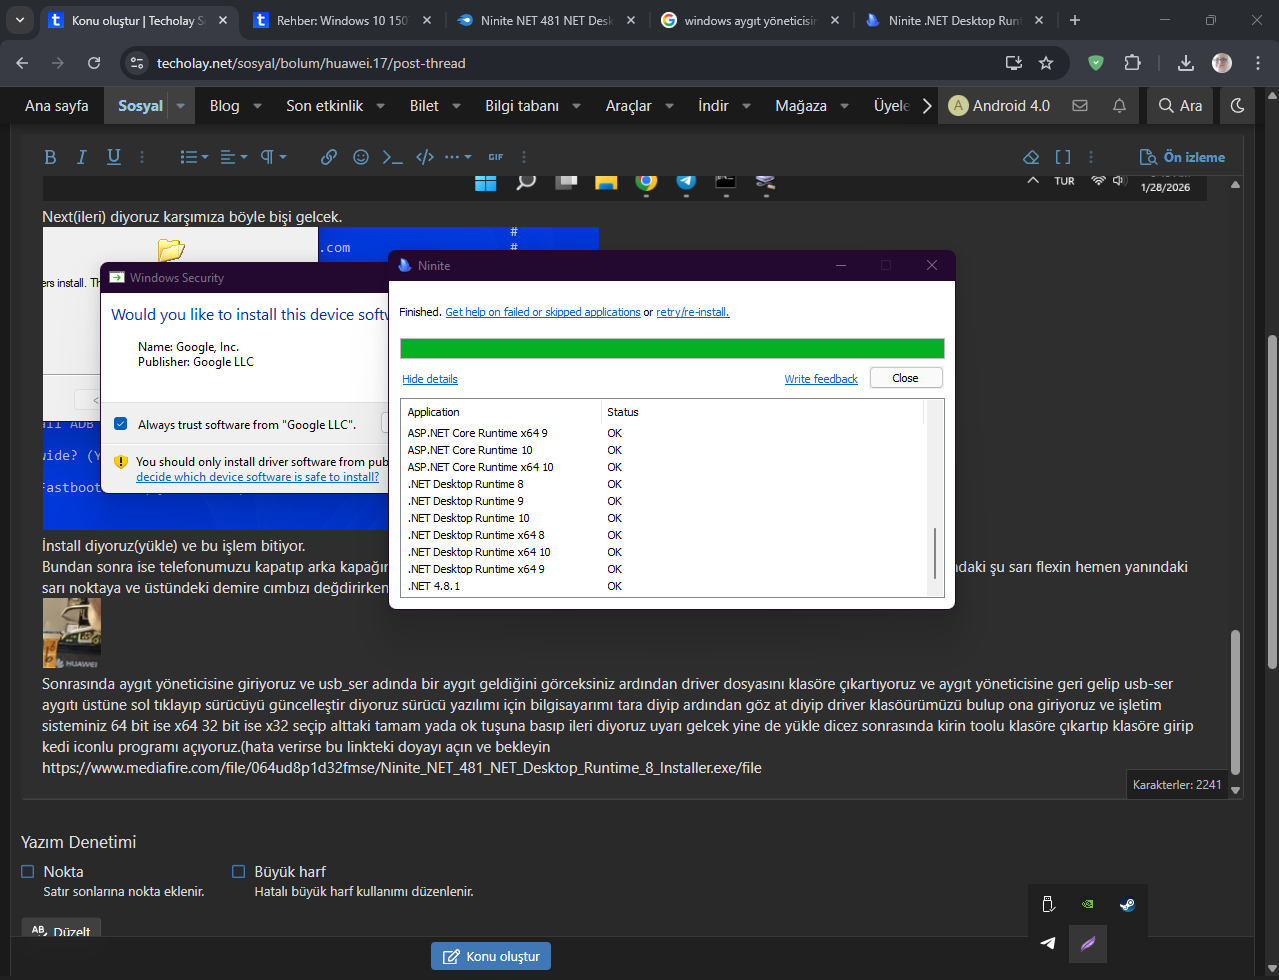Open the GIF picker in the toolbar
The width and height of the screenshot is (1279, 980).
tap(496, 157)
